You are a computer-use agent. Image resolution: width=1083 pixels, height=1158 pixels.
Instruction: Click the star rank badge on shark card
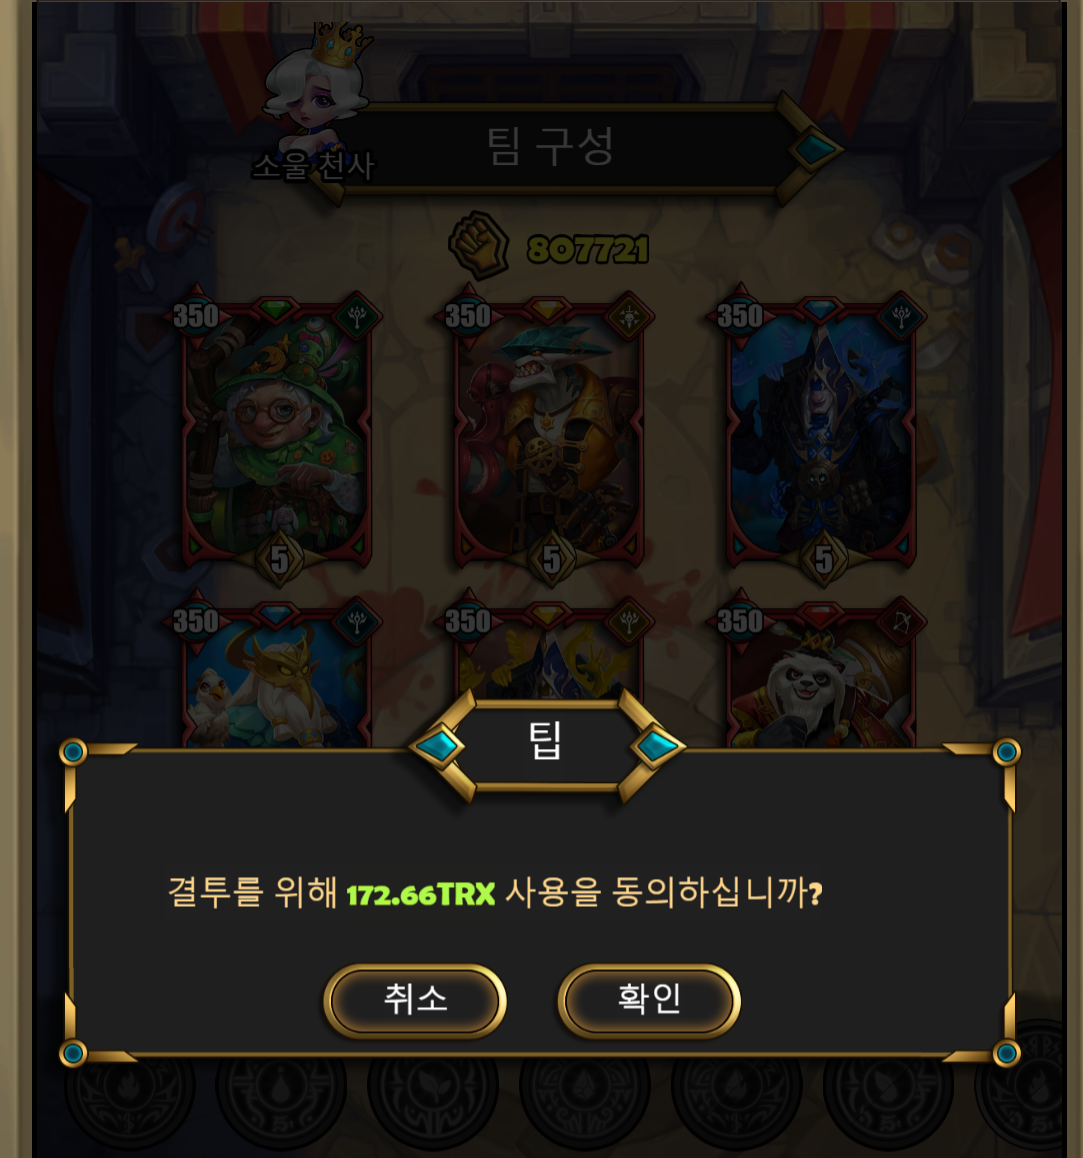[x=551, y=559]
